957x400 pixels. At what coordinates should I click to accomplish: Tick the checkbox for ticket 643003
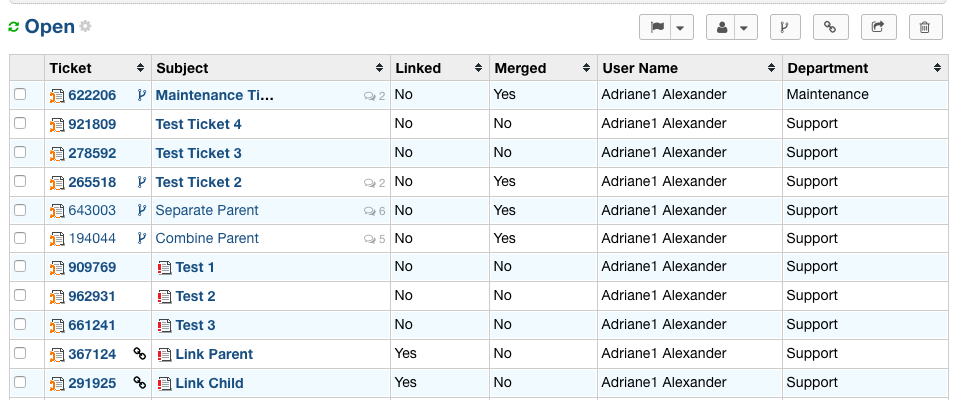pos(20,210)
